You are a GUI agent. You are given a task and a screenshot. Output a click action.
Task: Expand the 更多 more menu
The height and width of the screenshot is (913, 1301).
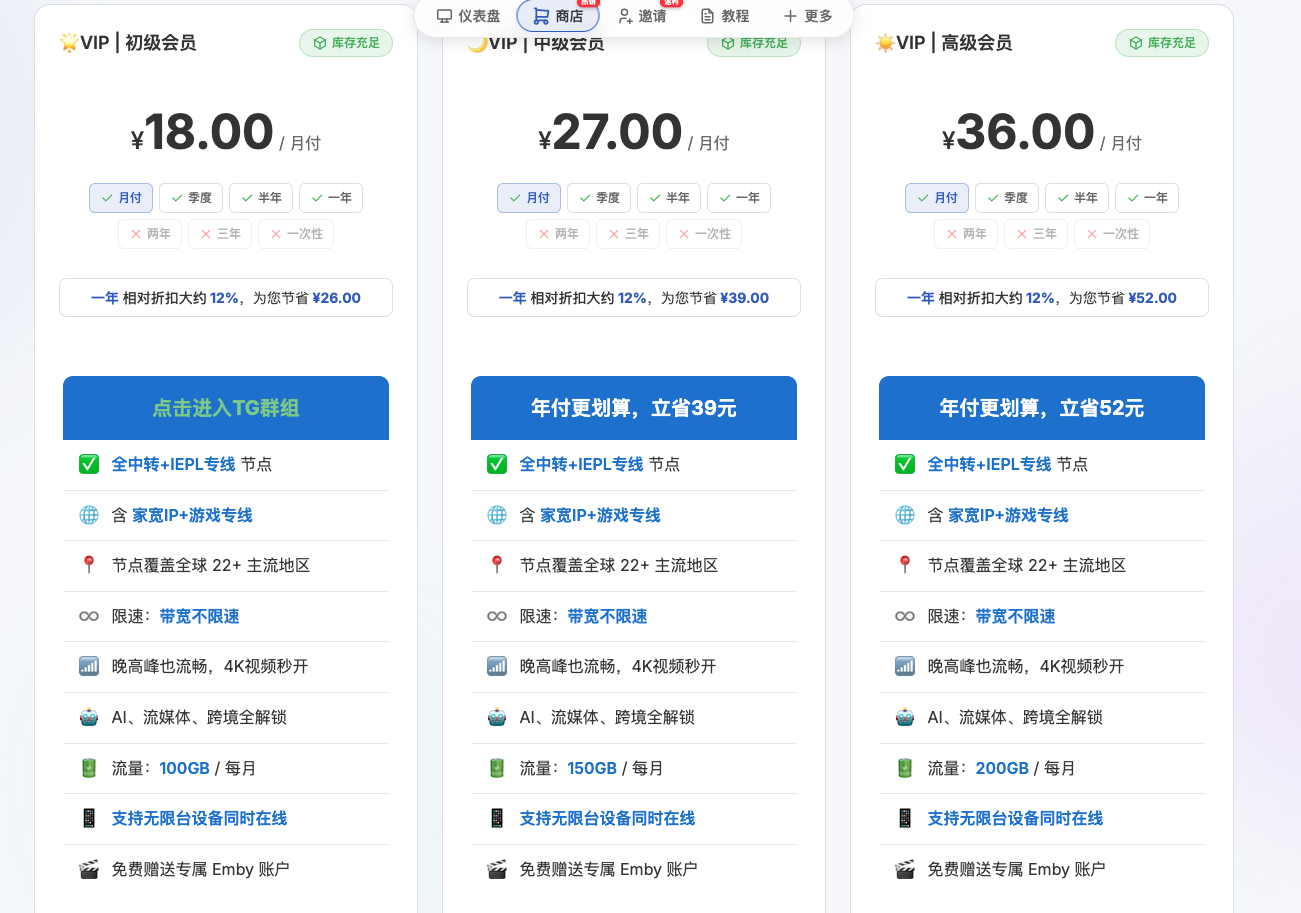(807, 16)
